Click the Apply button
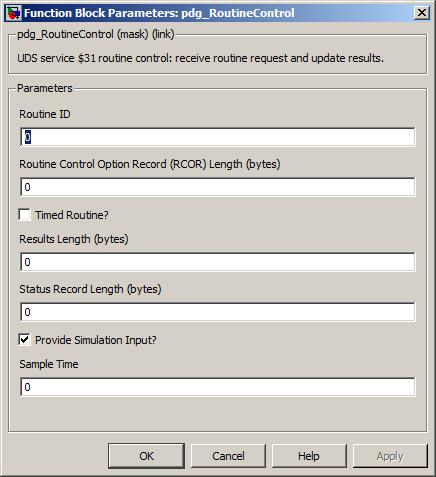The width and height of the screenshot is (436, 477). pyautogui.click(x=390, y=456)
